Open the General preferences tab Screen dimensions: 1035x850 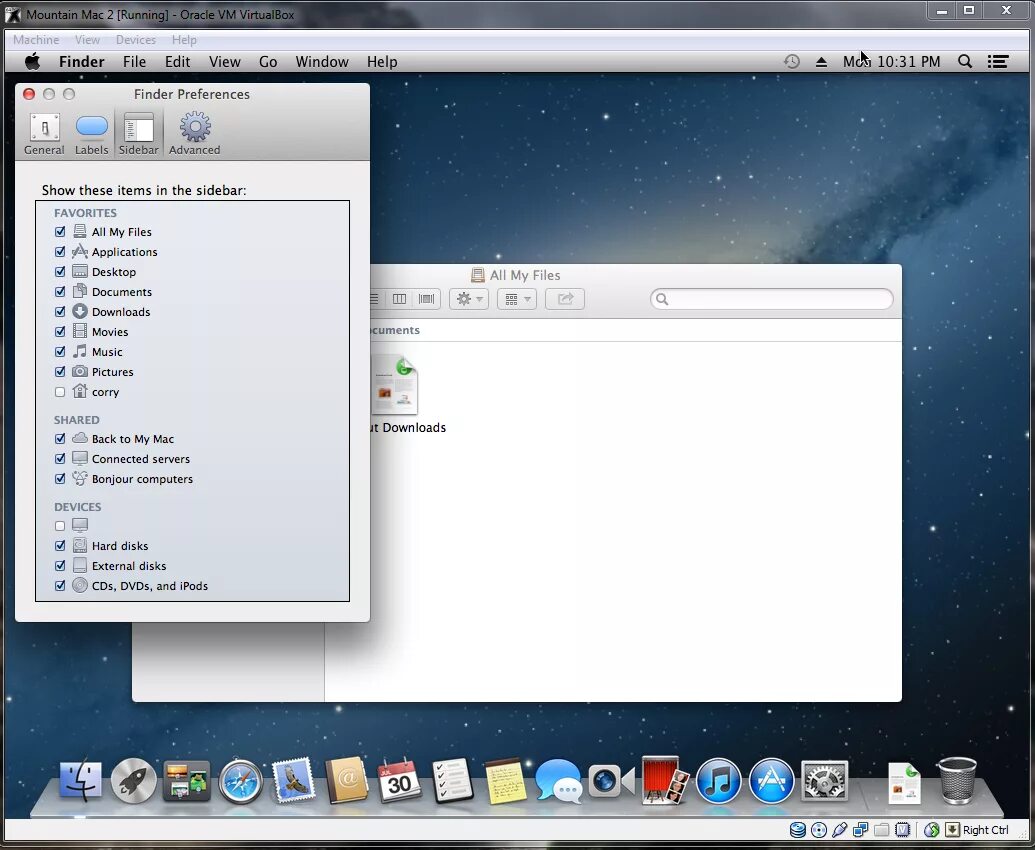pos(44,134)
